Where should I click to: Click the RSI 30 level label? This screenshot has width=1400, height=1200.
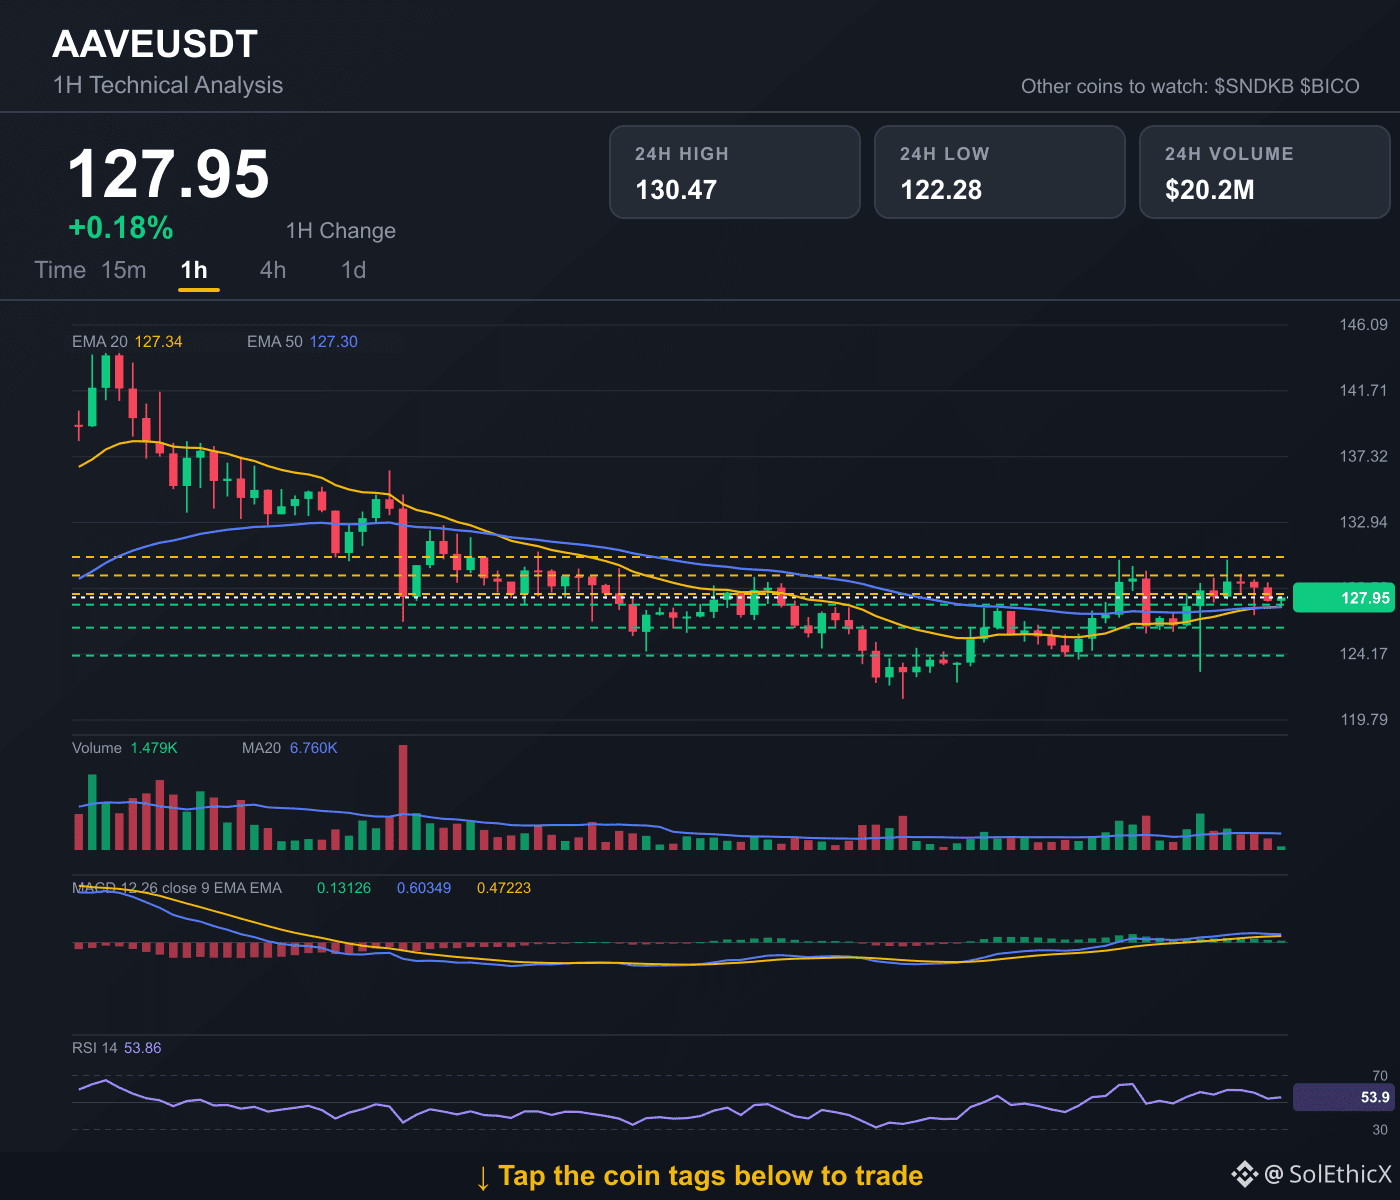click(x=1380, y=1130)
